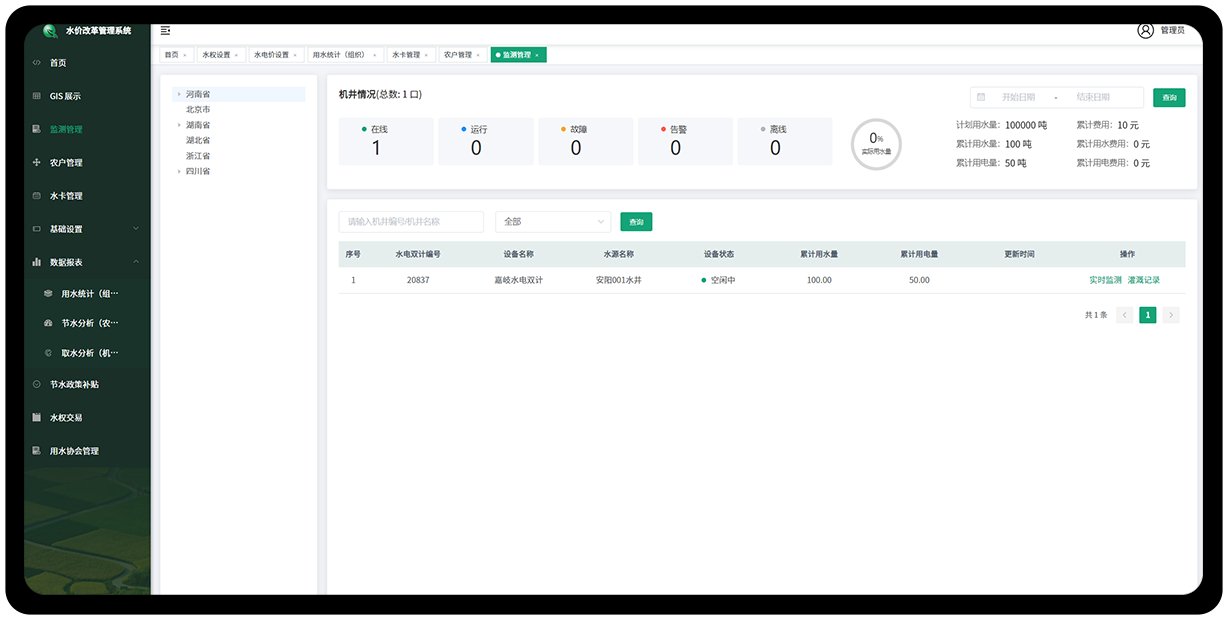Image resolution: width=1228 pixels, height=620 pixels.
Task: Click the 水卡管理 sidebar icon
Action: tap(37, 196)
